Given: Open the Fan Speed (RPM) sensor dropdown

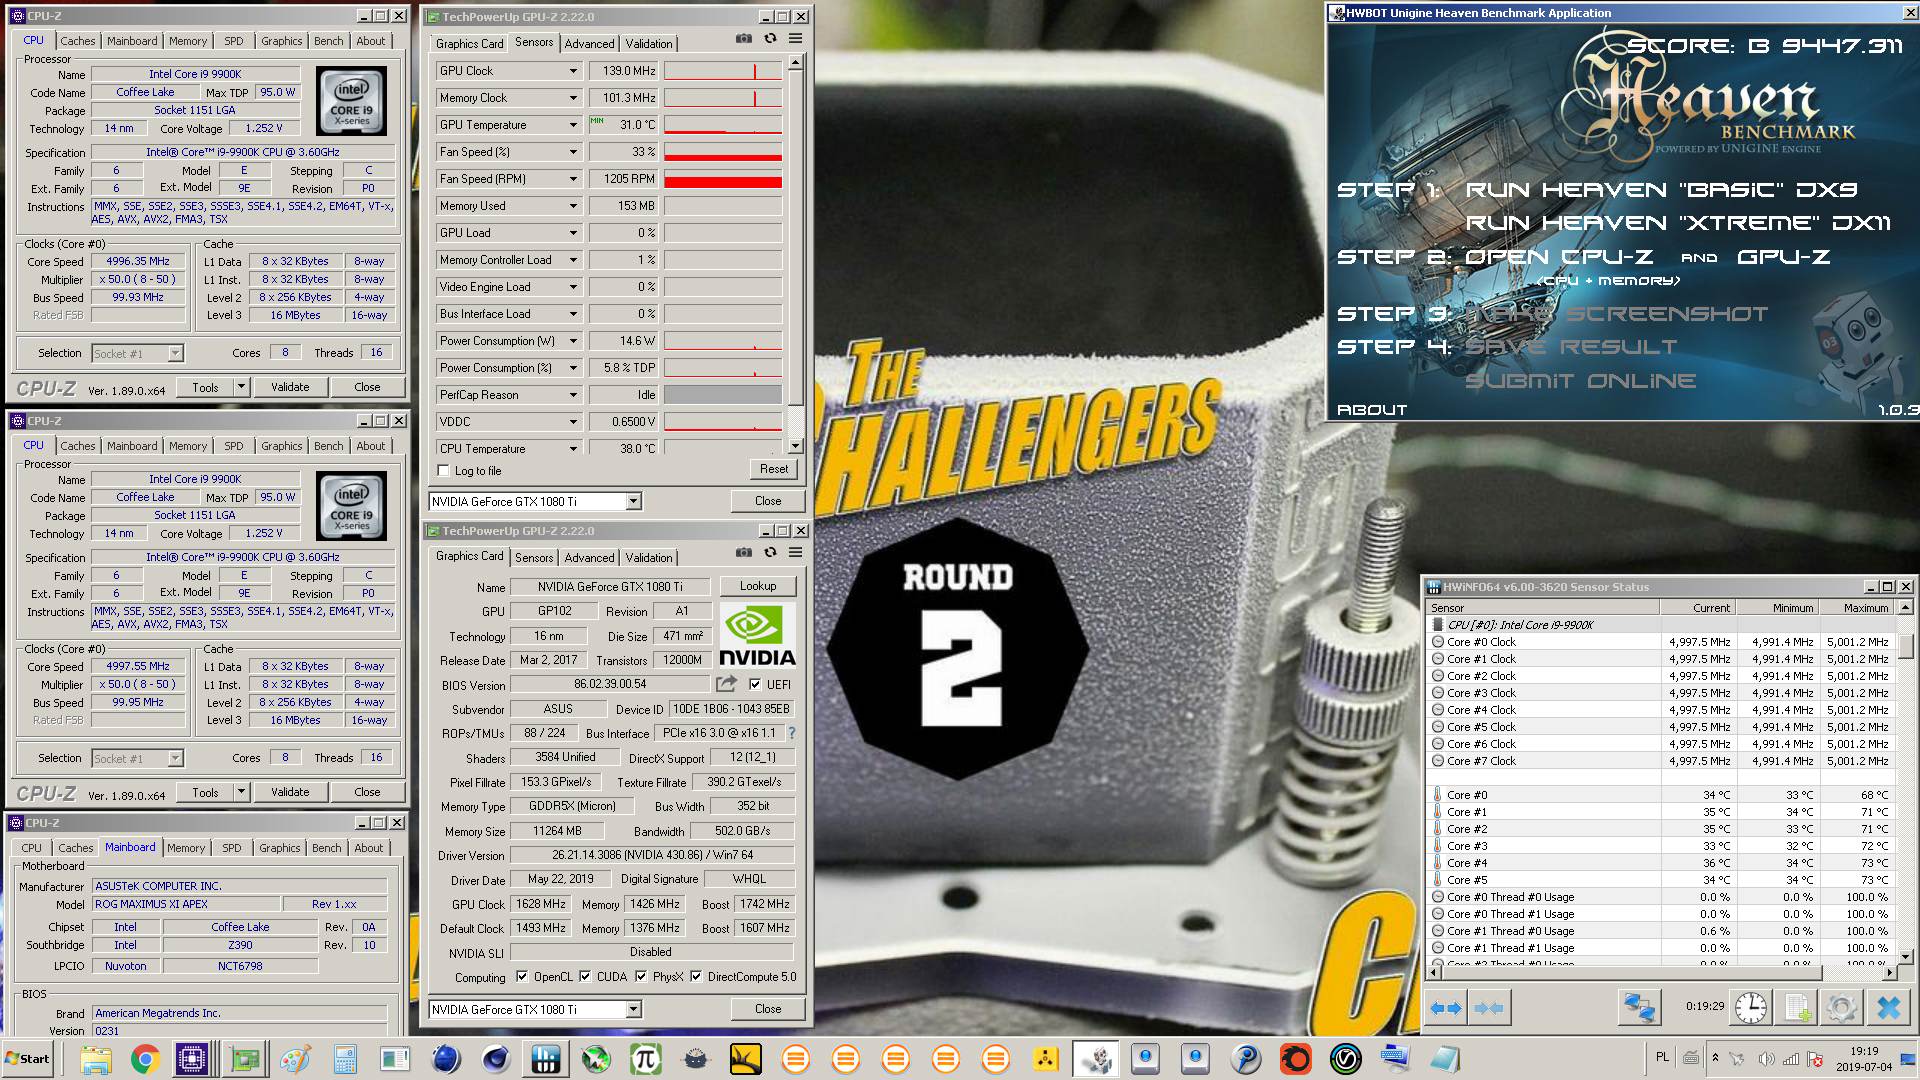Looking at the screenshot, I should tap(573, 179).
